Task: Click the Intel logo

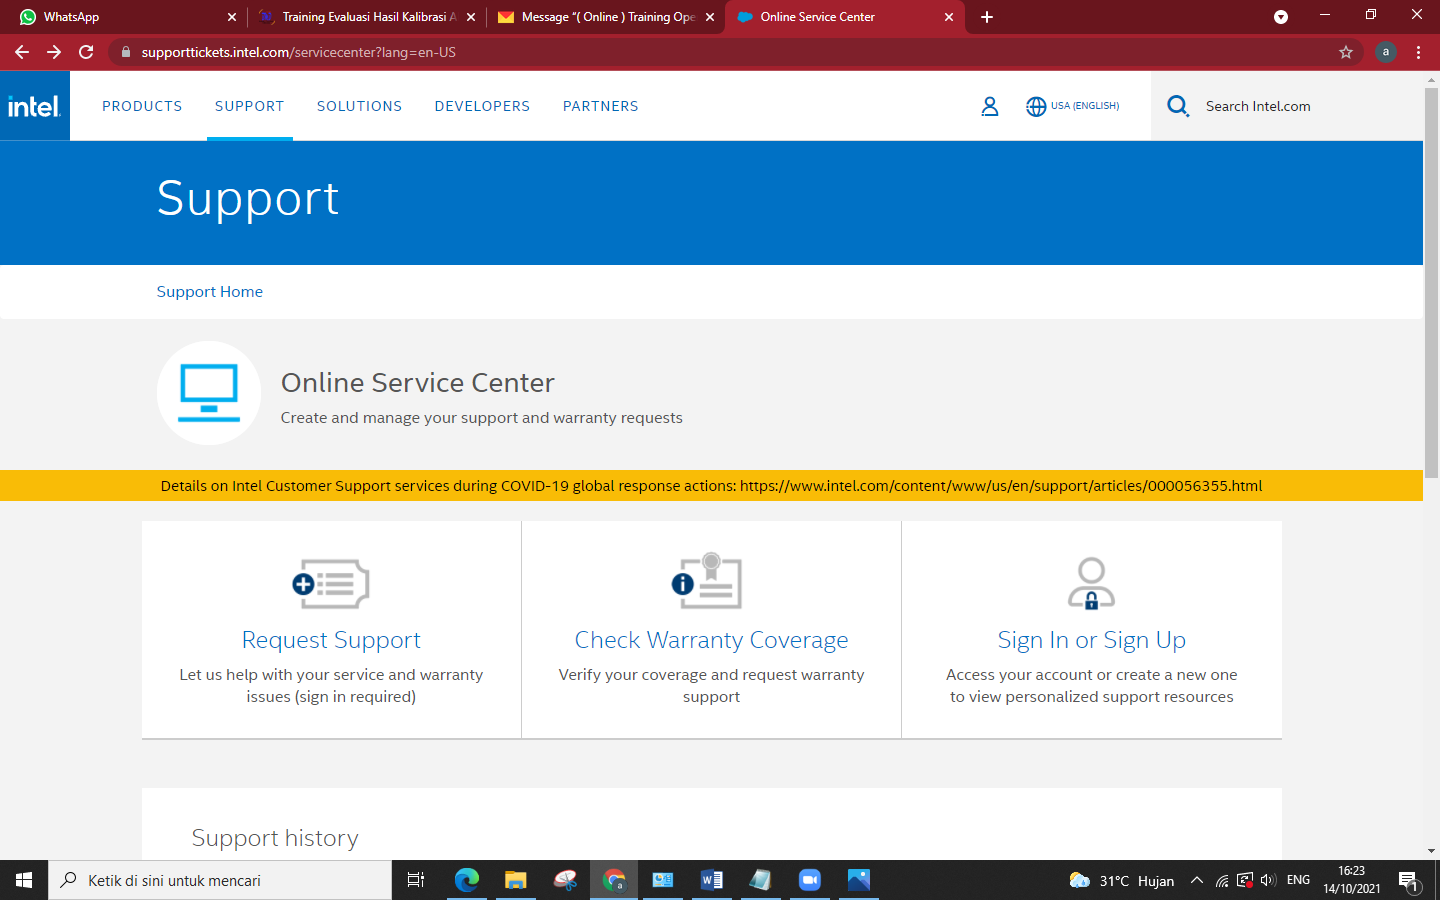Action: [x=35, y=106]
